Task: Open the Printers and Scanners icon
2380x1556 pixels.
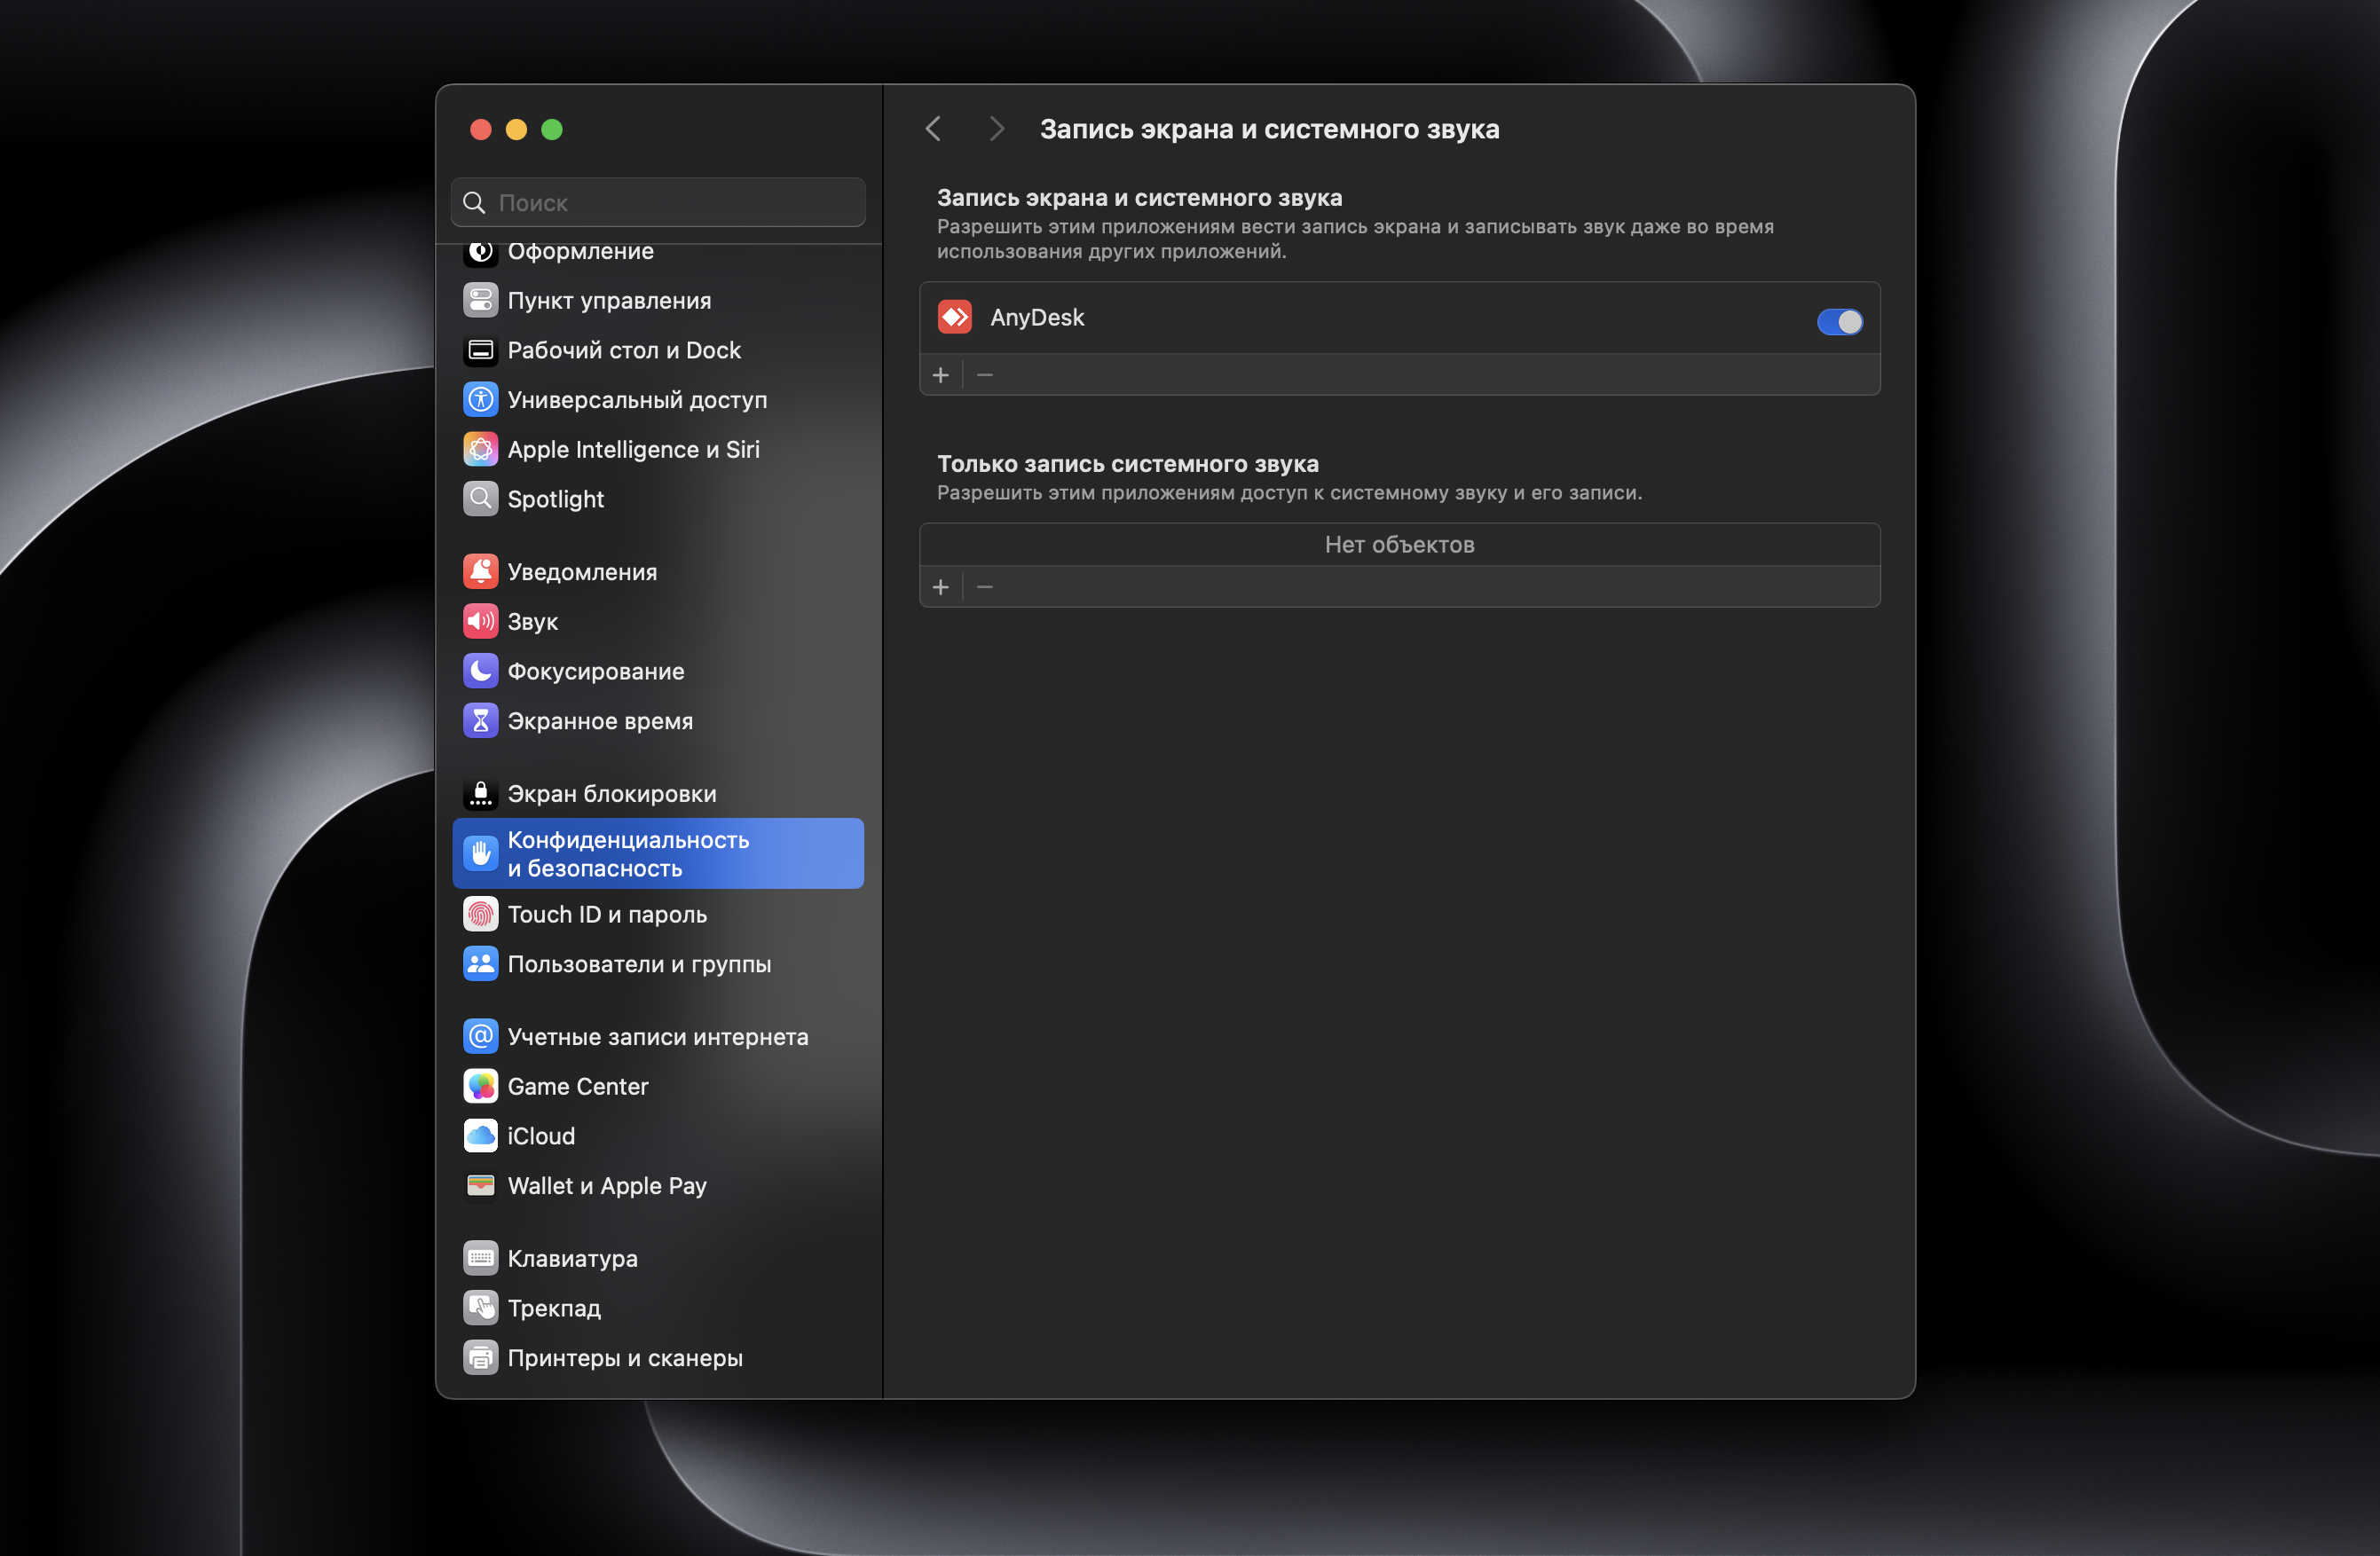Action: click(x=480, y=1358)
